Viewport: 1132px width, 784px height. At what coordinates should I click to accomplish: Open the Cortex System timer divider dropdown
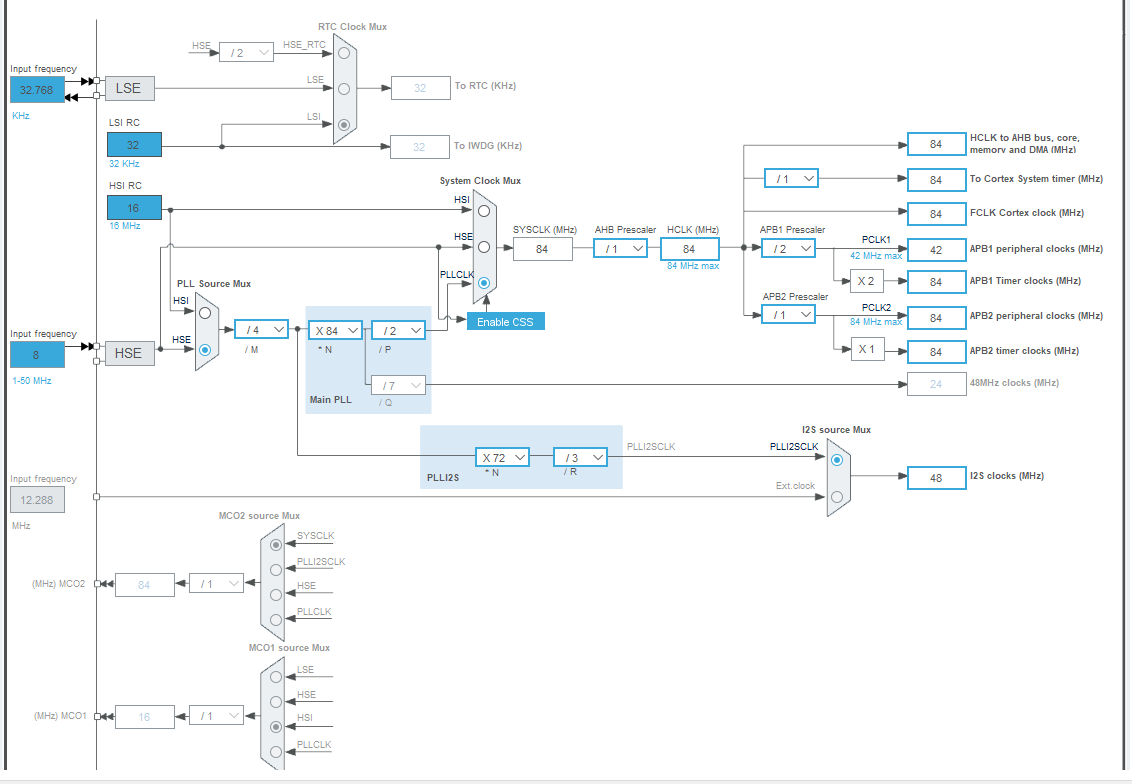(791, 178)
